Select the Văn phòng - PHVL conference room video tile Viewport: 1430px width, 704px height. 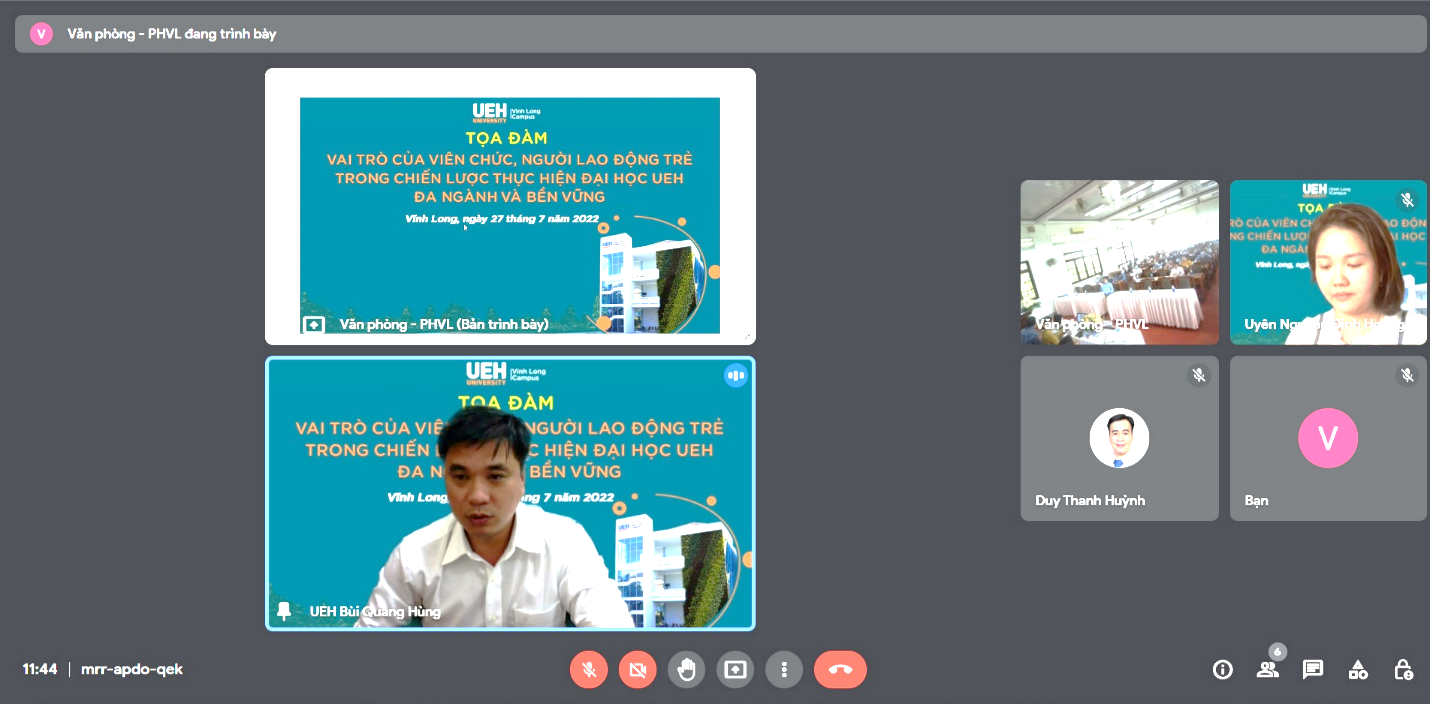(1120, 262)
